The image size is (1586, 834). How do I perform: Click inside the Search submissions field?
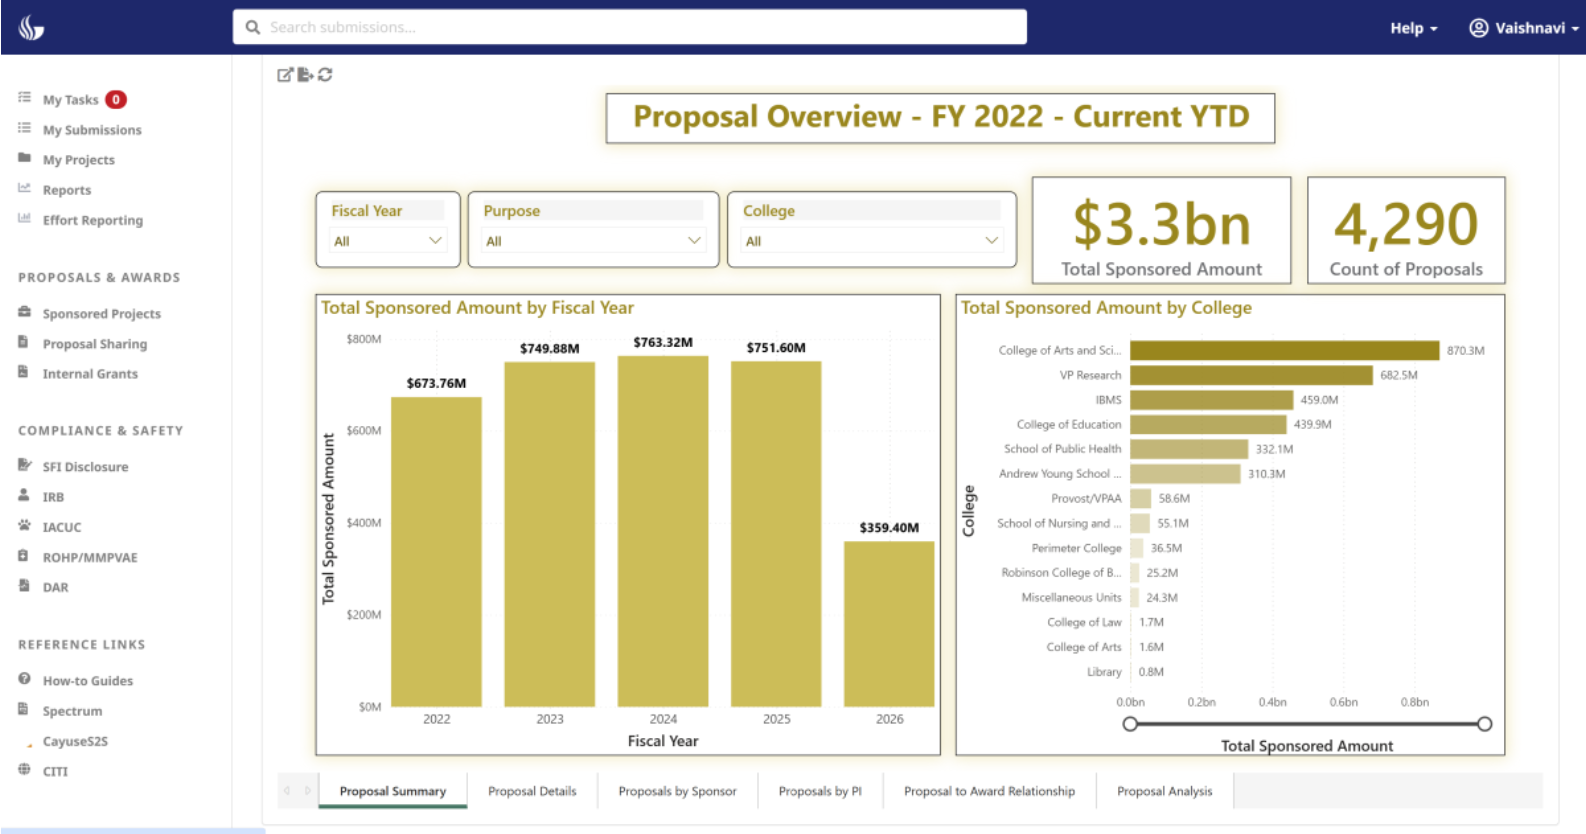[640, 28]
